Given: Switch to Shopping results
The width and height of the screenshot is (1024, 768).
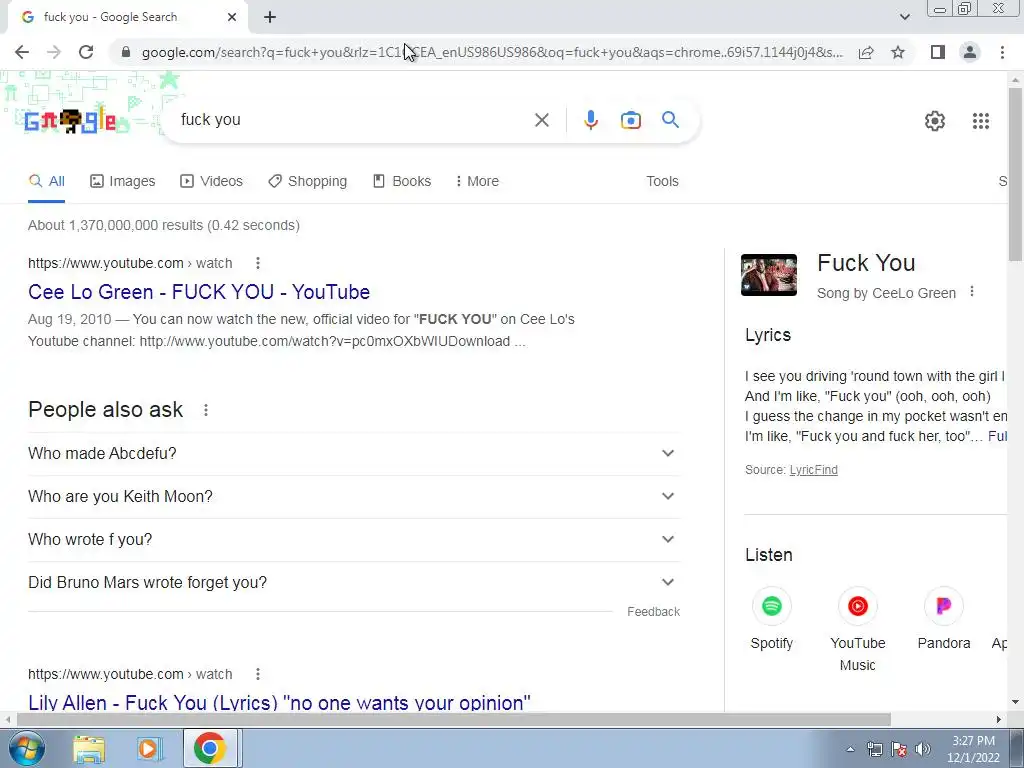Looking at the screenshot, I should pos(308,182).
